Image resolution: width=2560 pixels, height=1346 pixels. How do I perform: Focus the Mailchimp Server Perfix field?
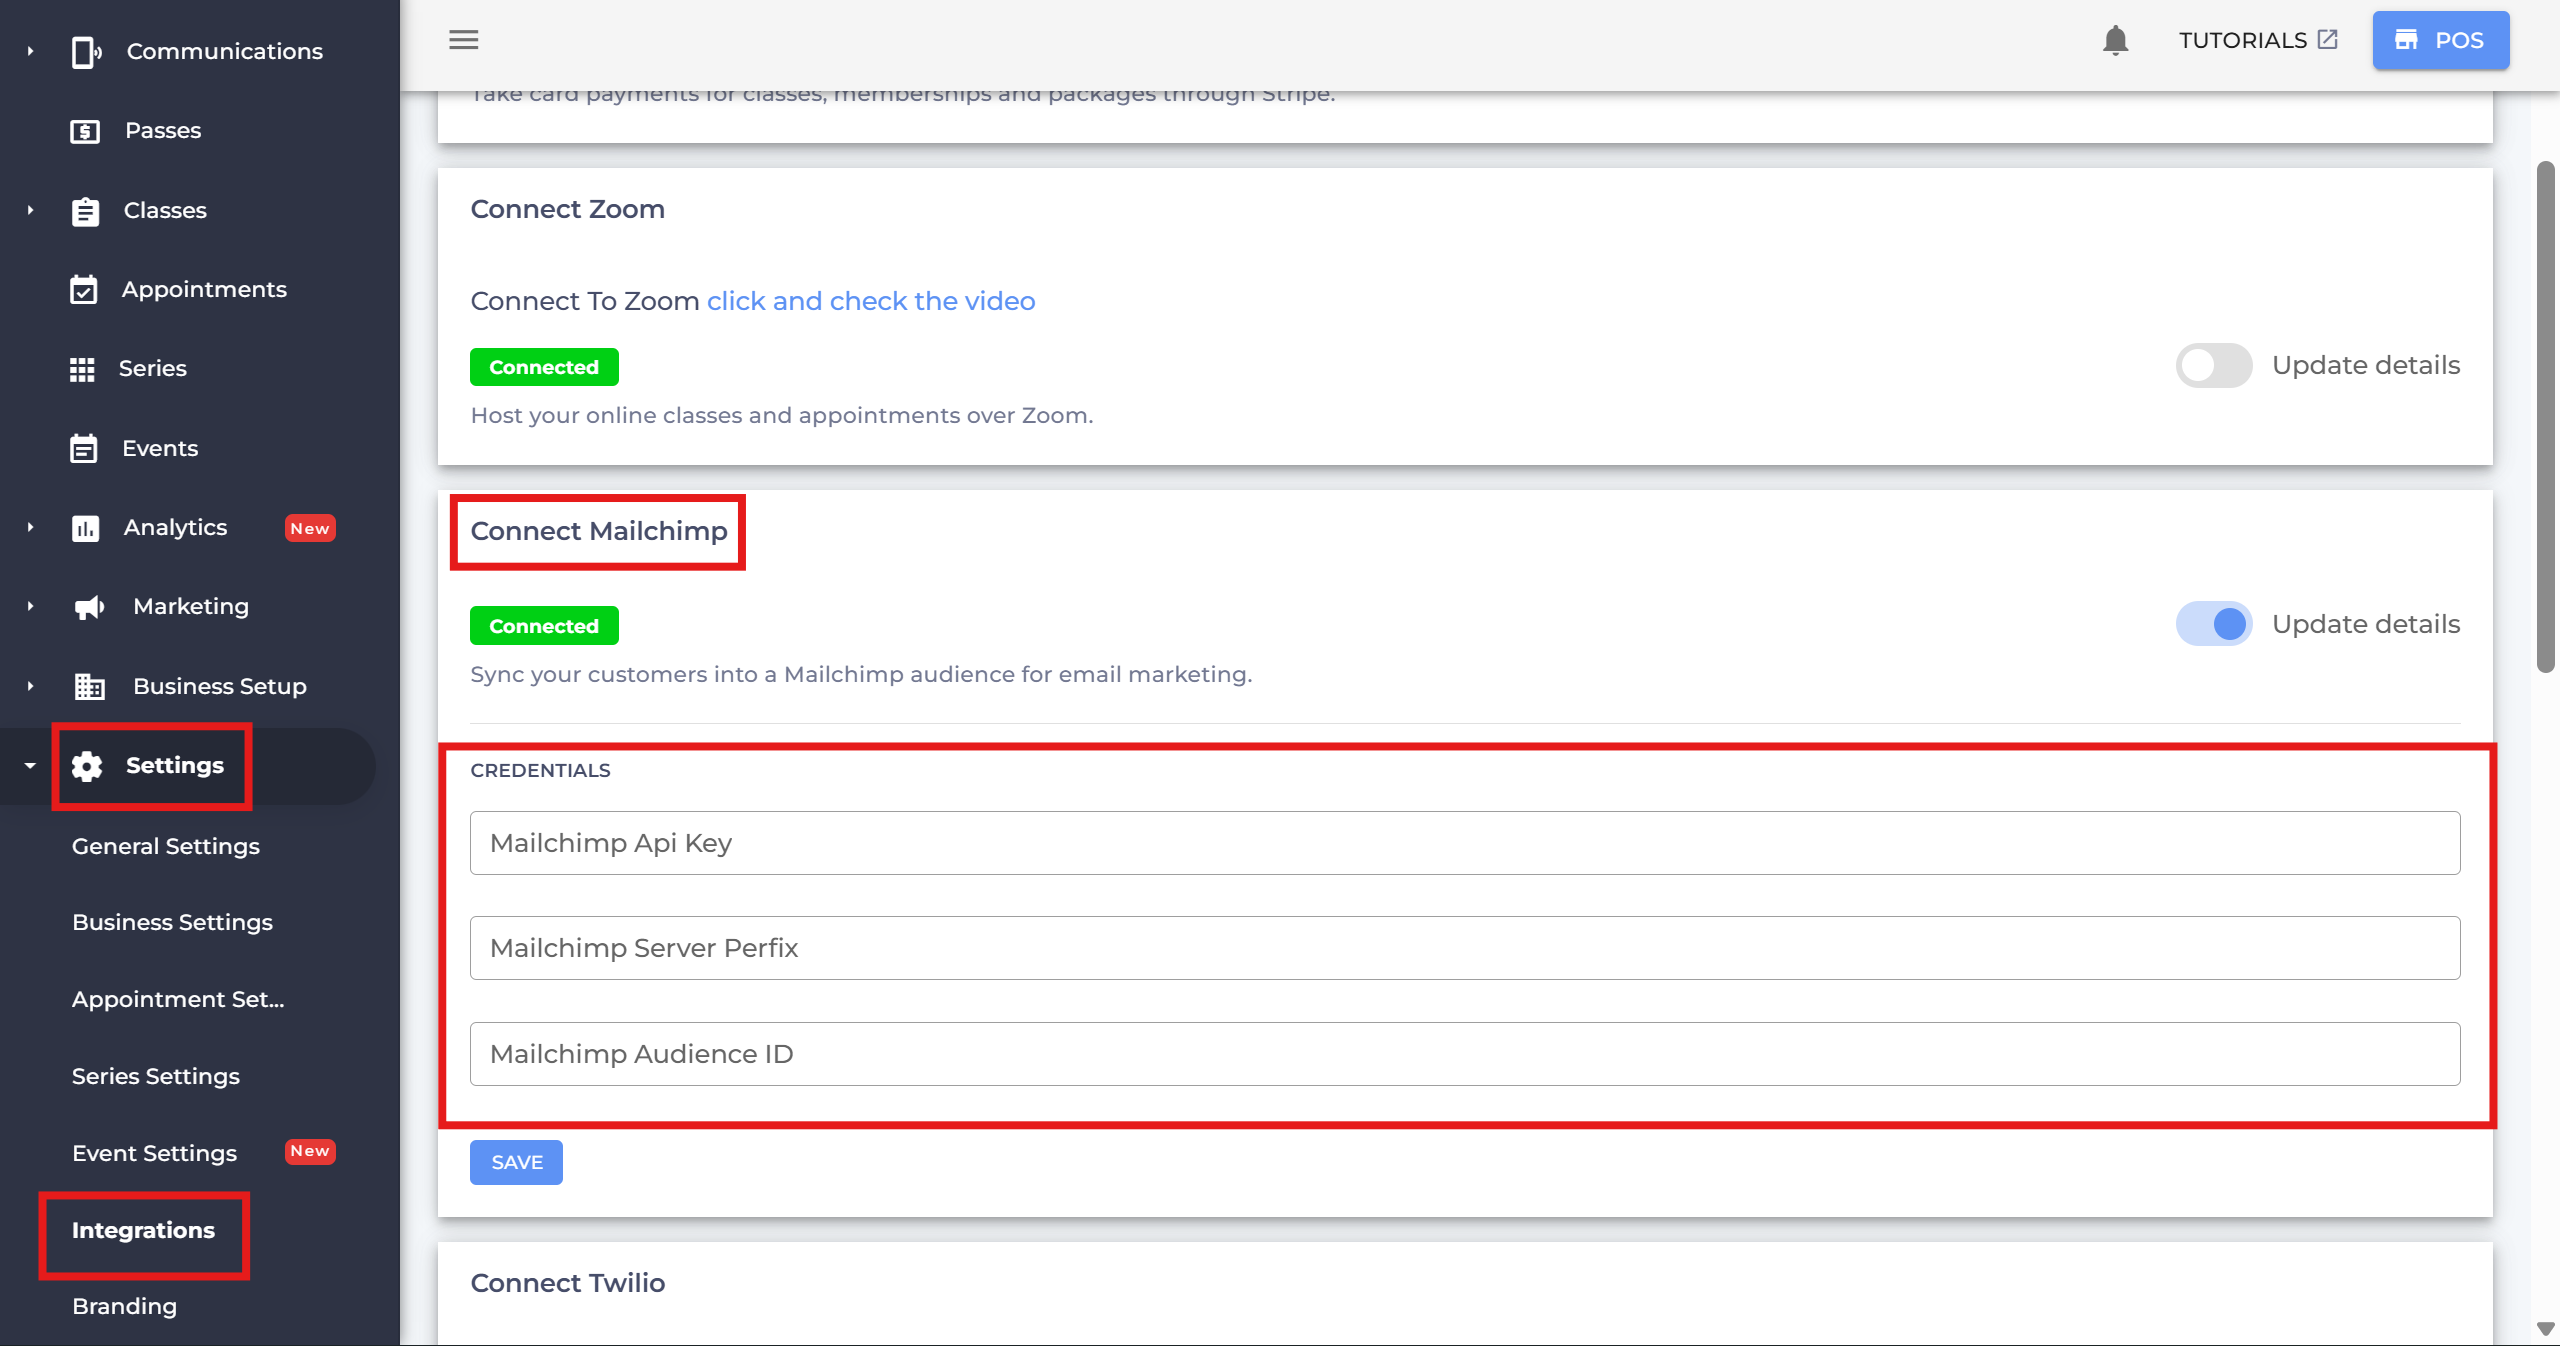[x=1465, y=948]
